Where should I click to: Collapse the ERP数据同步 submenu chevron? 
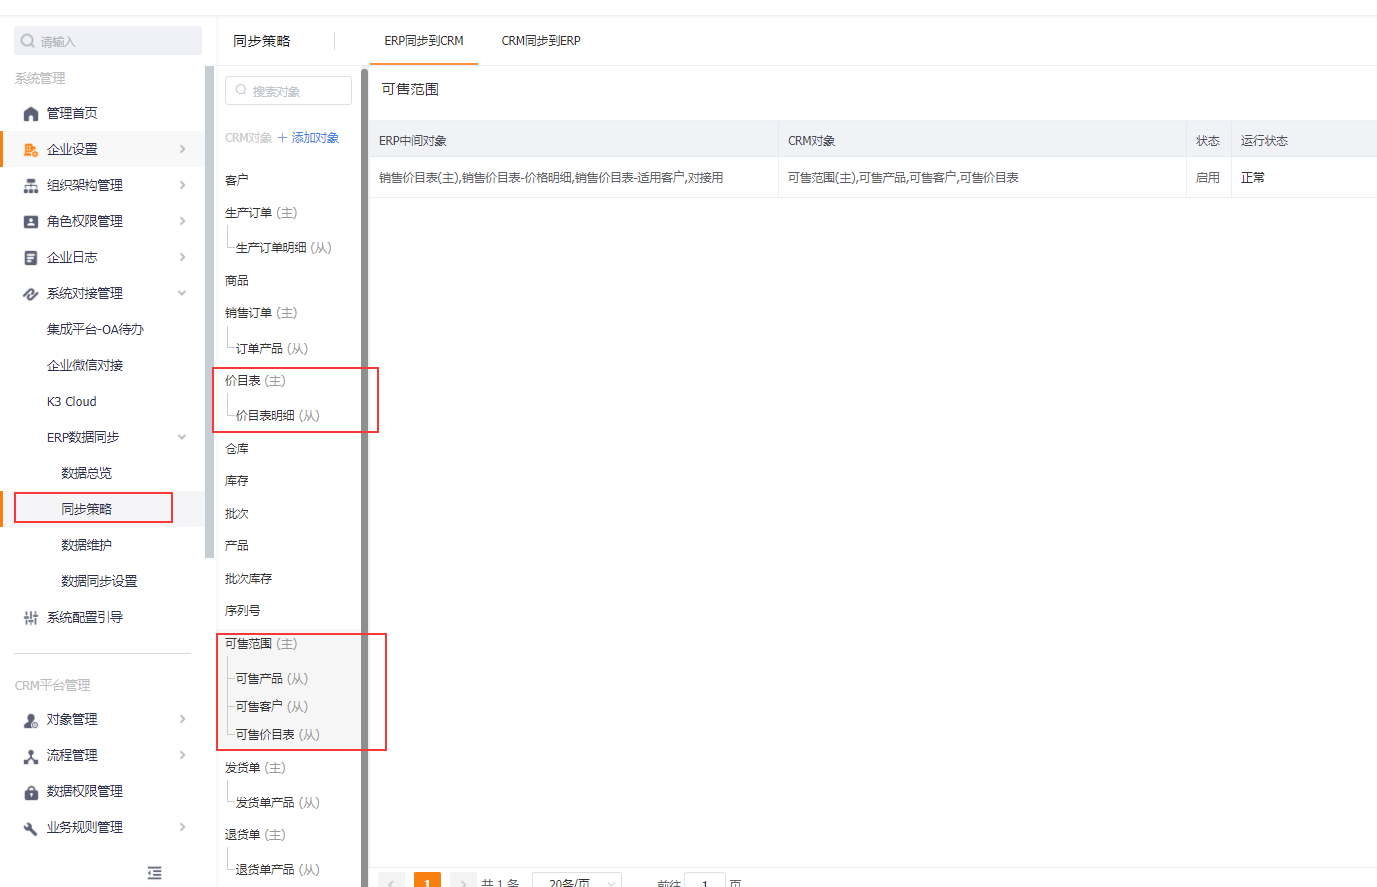pyautogui.click(x=182, y=437)
